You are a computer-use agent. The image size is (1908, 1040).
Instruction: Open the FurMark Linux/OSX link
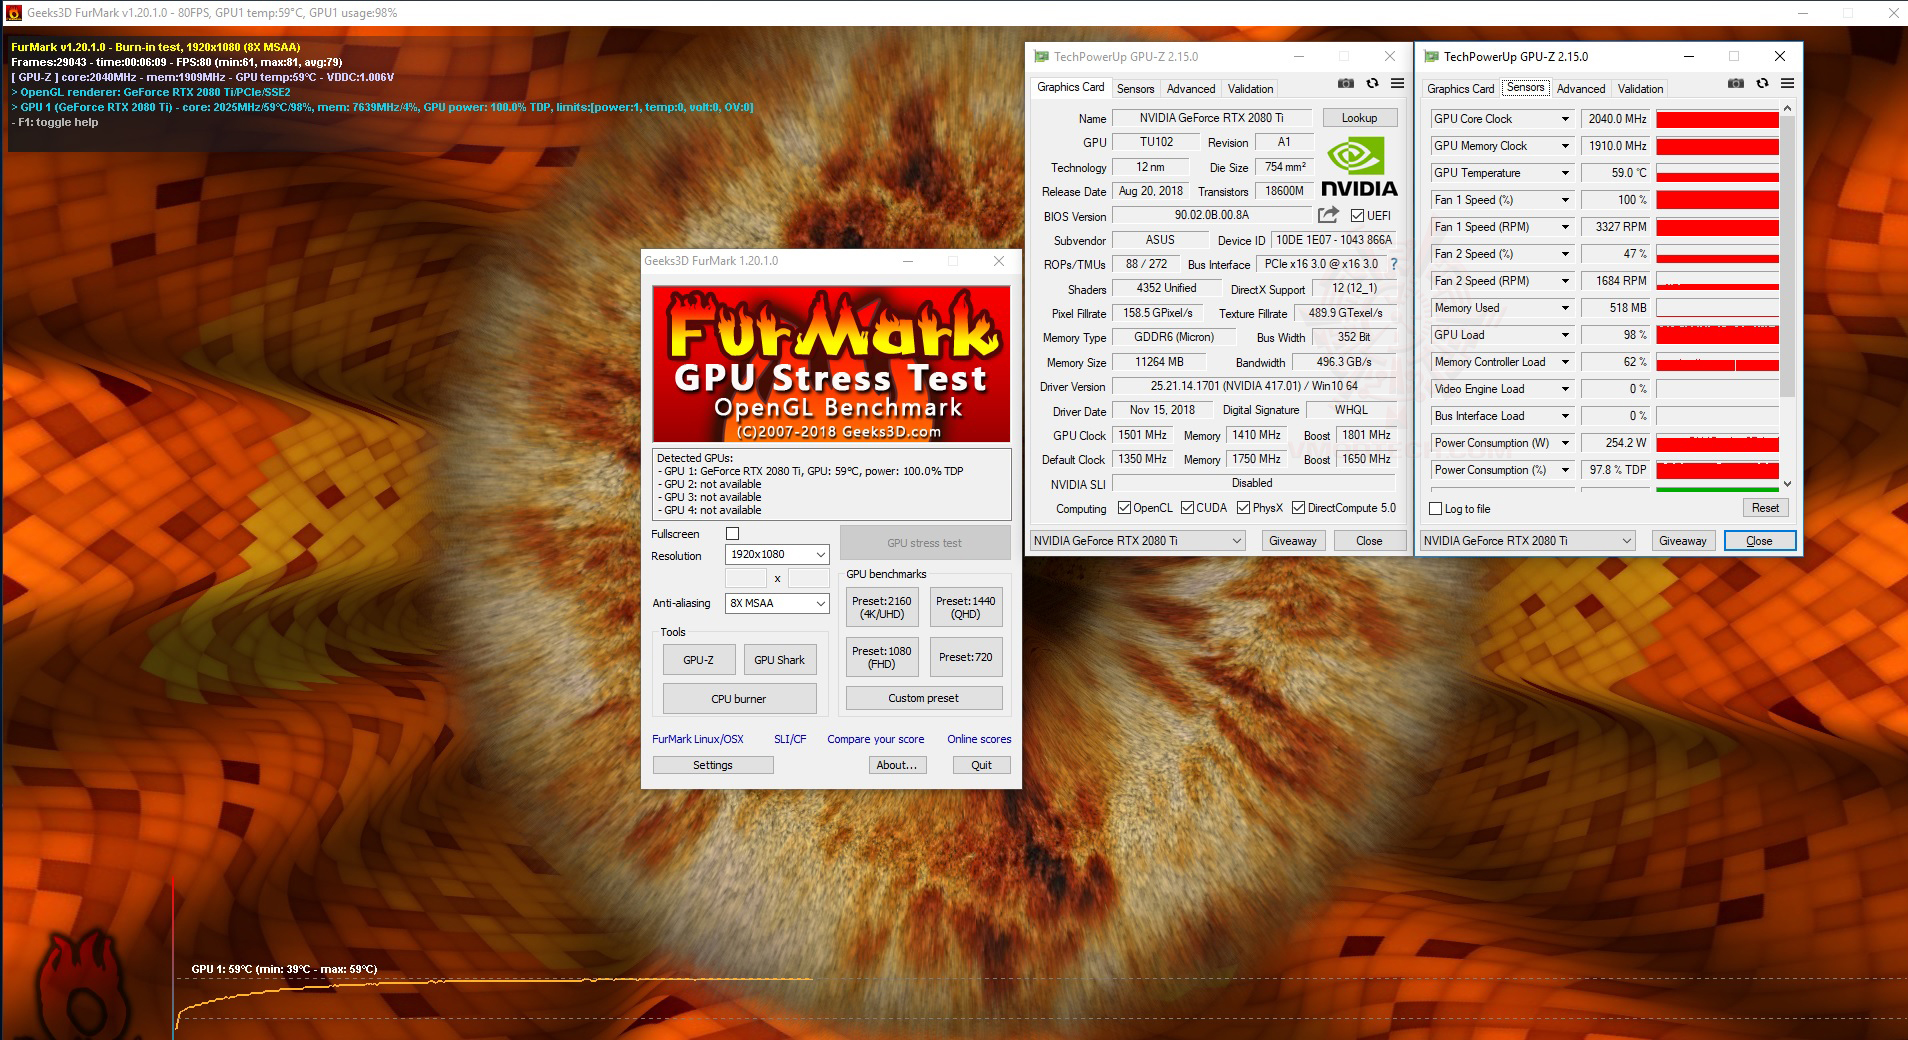[x=698, y=739]
